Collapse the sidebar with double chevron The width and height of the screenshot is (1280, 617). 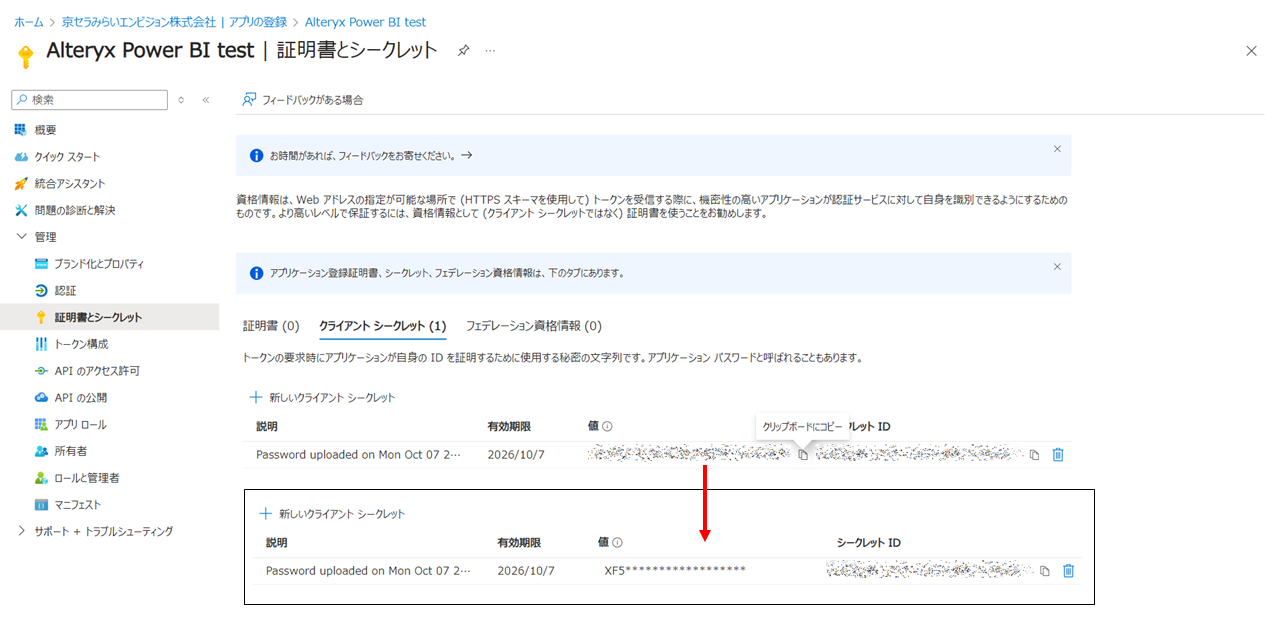205,100
